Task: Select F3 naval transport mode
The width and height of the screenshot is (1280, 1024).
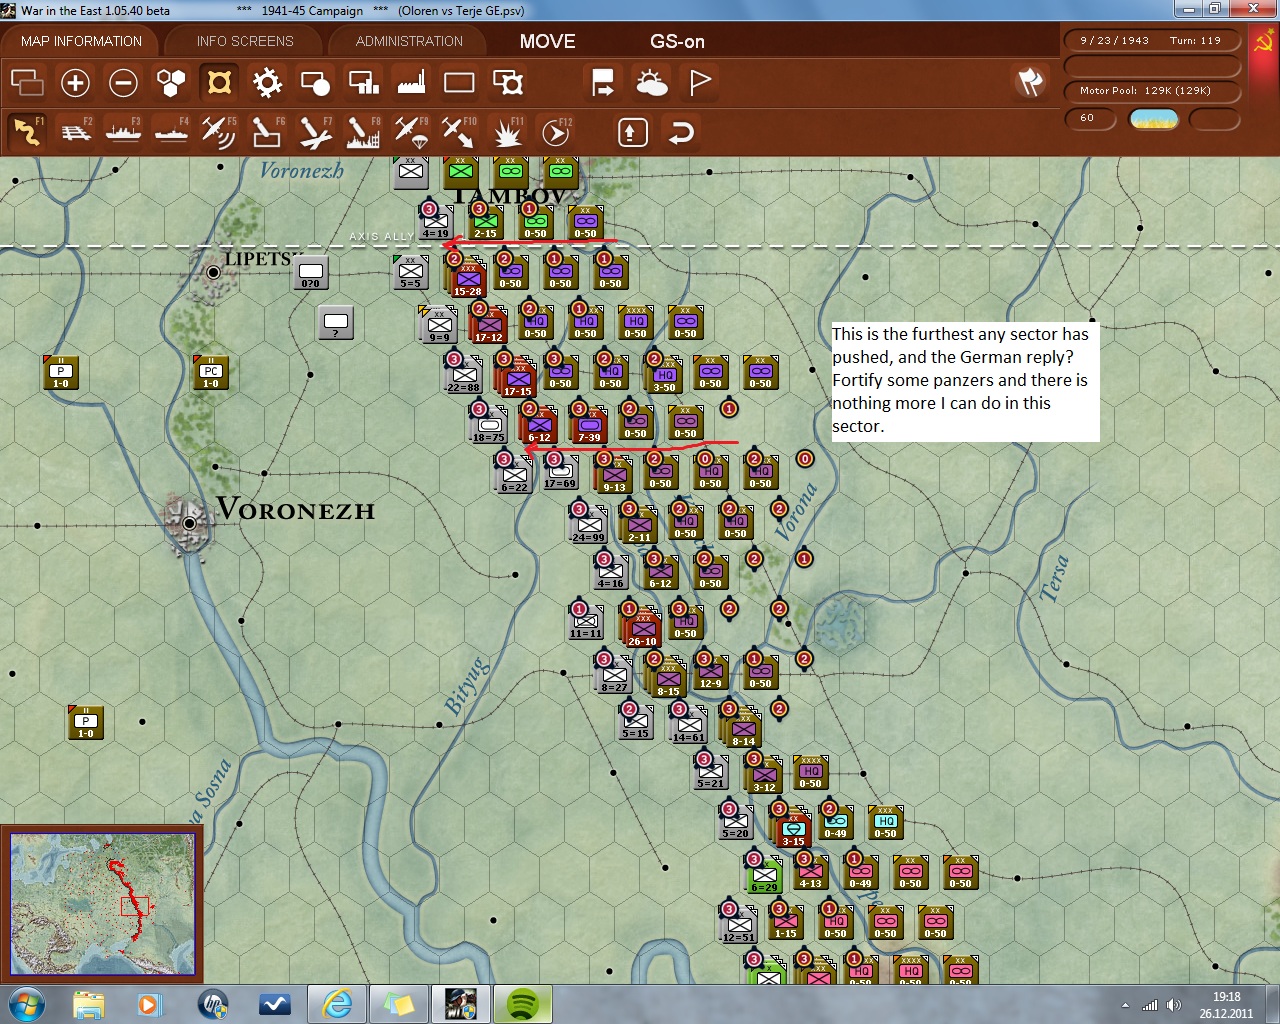Action: [123, 131]
